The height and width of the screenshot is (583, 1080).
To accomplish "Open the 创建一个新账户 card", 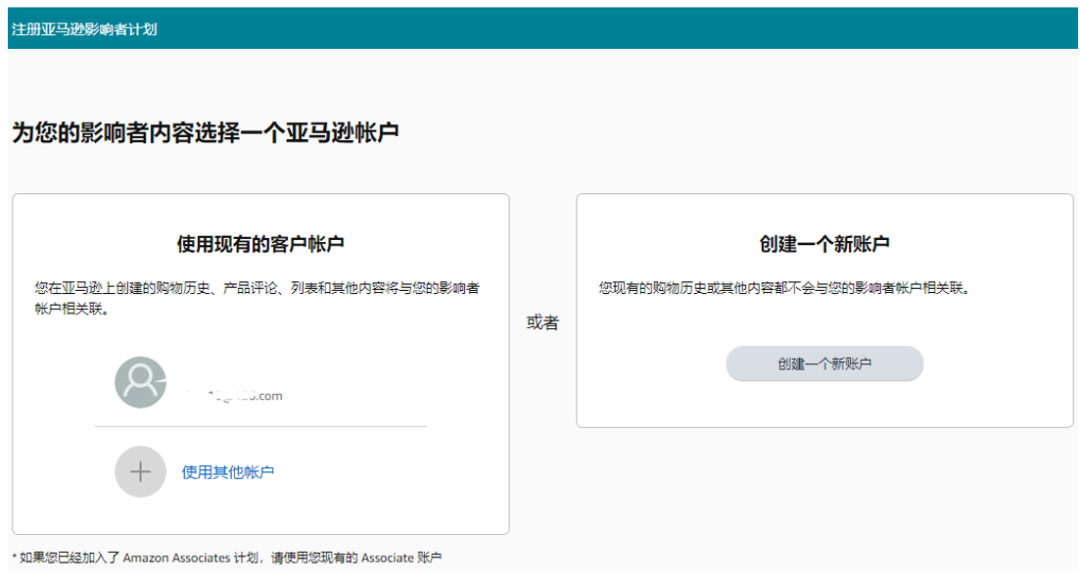I will pos(825,363).
